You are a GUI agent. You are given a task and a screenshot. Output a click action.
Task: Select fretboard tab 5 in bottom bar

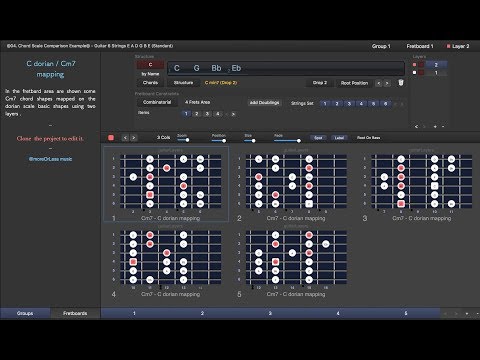click(x=406, y=313)
